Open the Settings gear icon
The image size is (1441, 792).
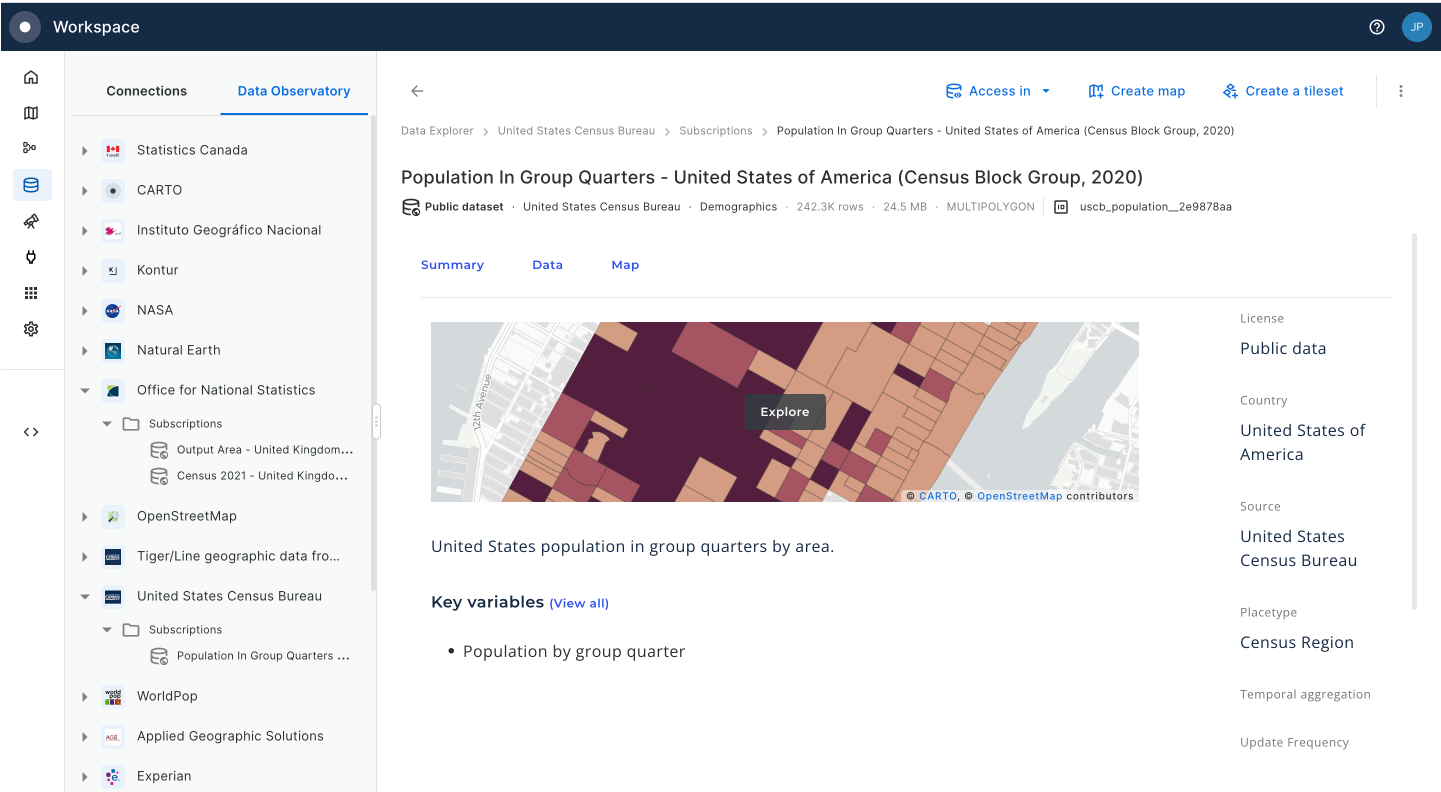pos(31,329)
